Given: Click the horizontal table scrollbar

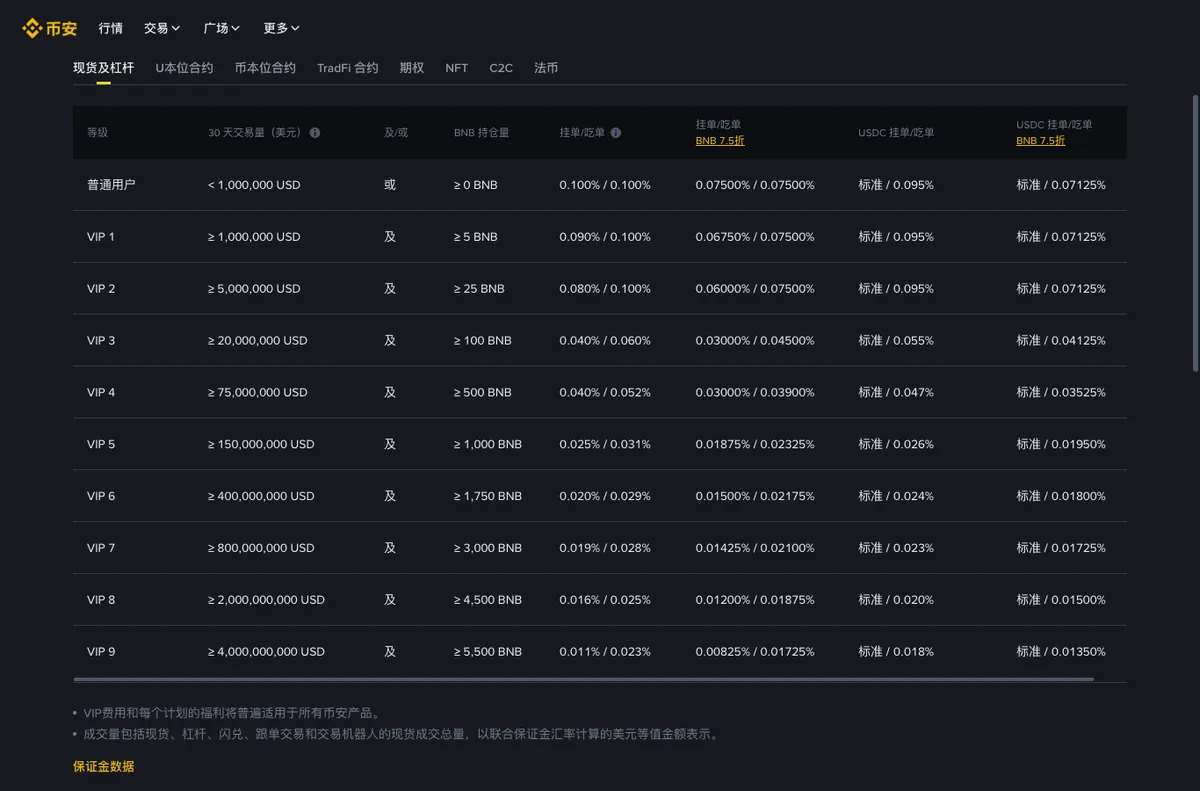Looking at the screenshot, I should coord(584,679).
